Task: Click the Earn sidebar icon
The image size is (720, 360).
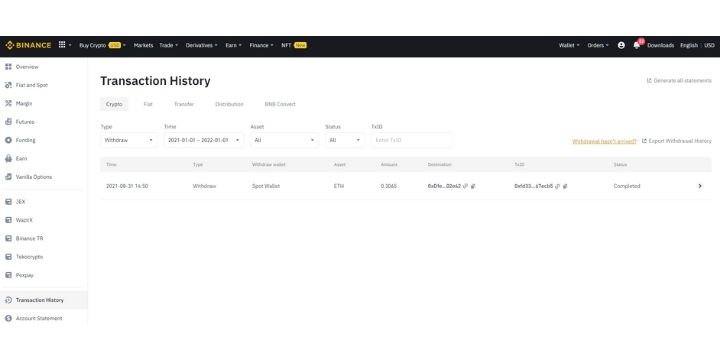Action: pyautogui.click(x=8, y=158)
